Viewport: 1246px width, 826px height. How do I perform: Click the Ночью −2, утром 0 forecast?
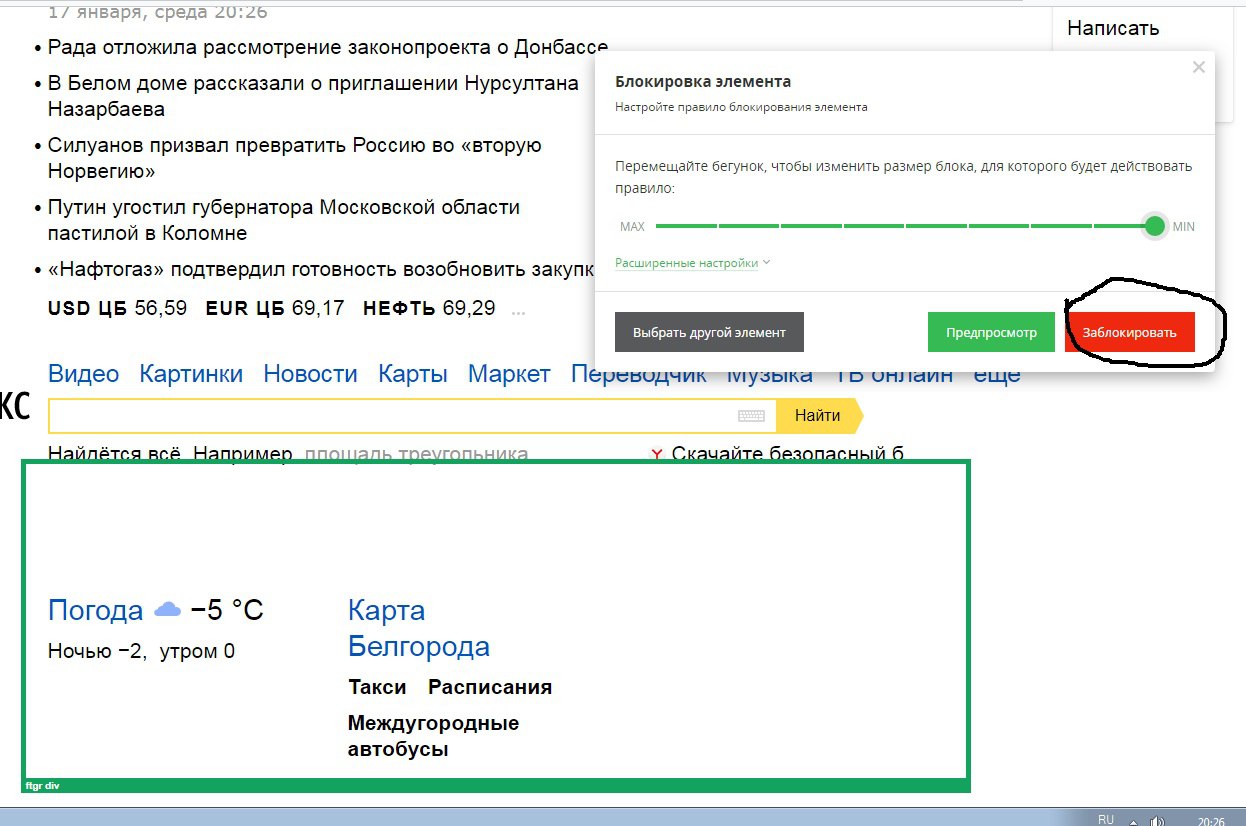click(141, 651)
